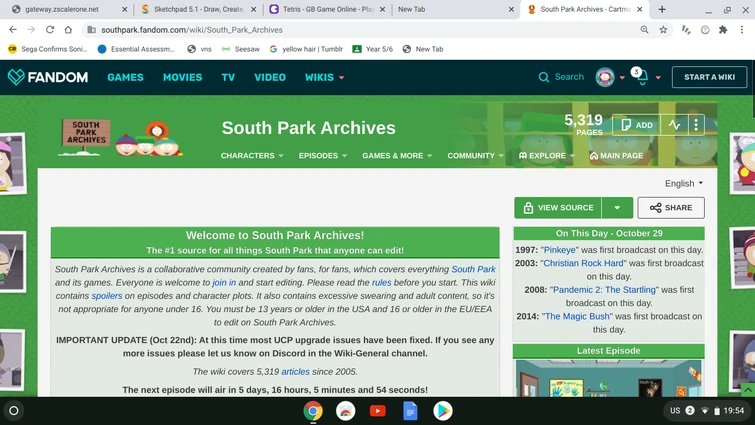This screenshot has width=755, height=425.
Task: Open the English language selector
Action: (684, 183)
